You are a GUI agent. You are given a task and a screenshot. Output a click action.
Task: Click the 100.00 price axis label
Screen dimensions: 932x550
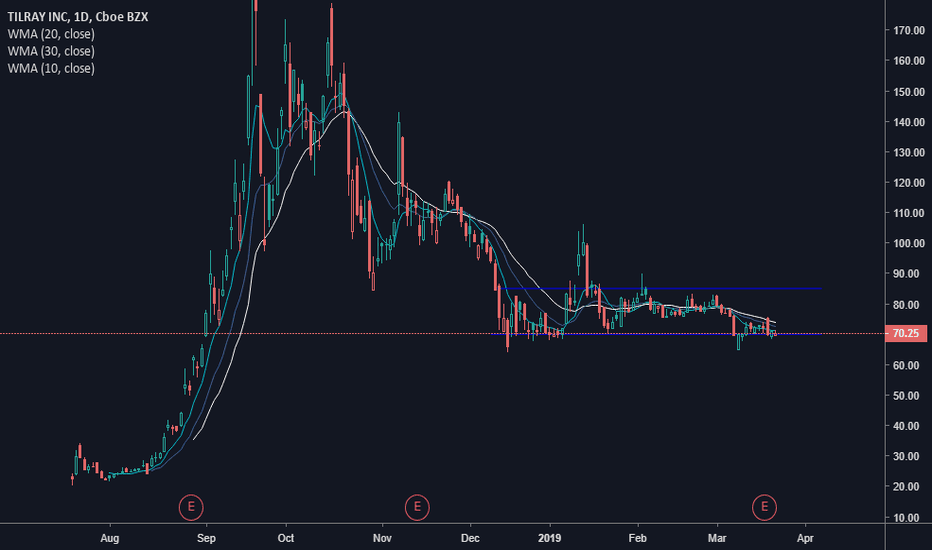909,243
